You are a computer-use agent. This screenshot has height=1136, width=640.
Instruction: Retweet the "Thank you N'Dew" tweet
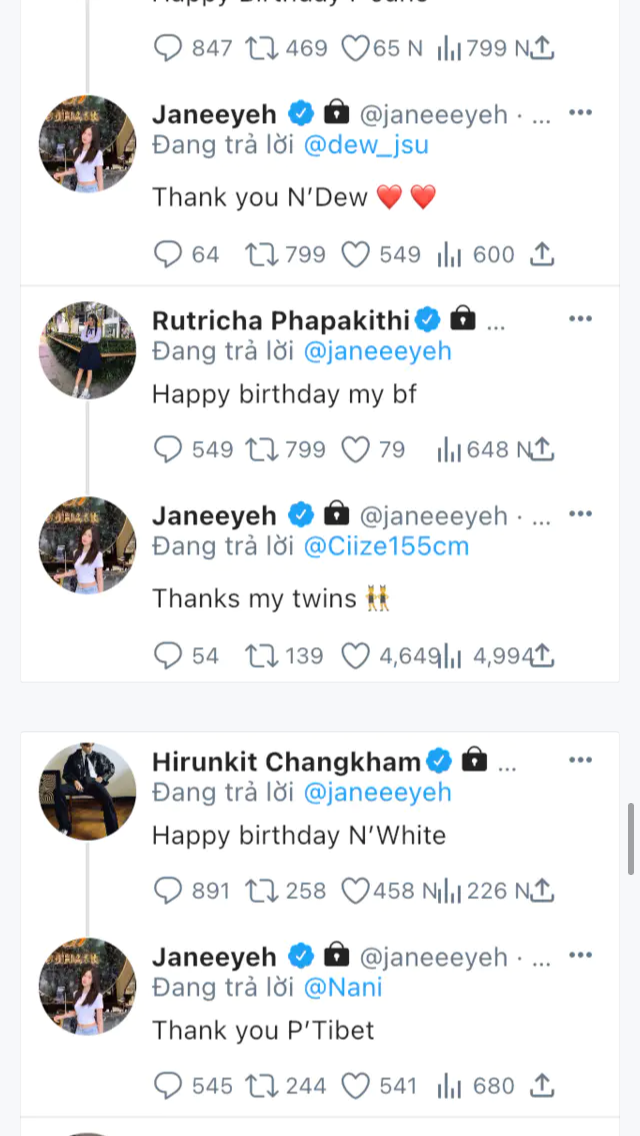260,255
